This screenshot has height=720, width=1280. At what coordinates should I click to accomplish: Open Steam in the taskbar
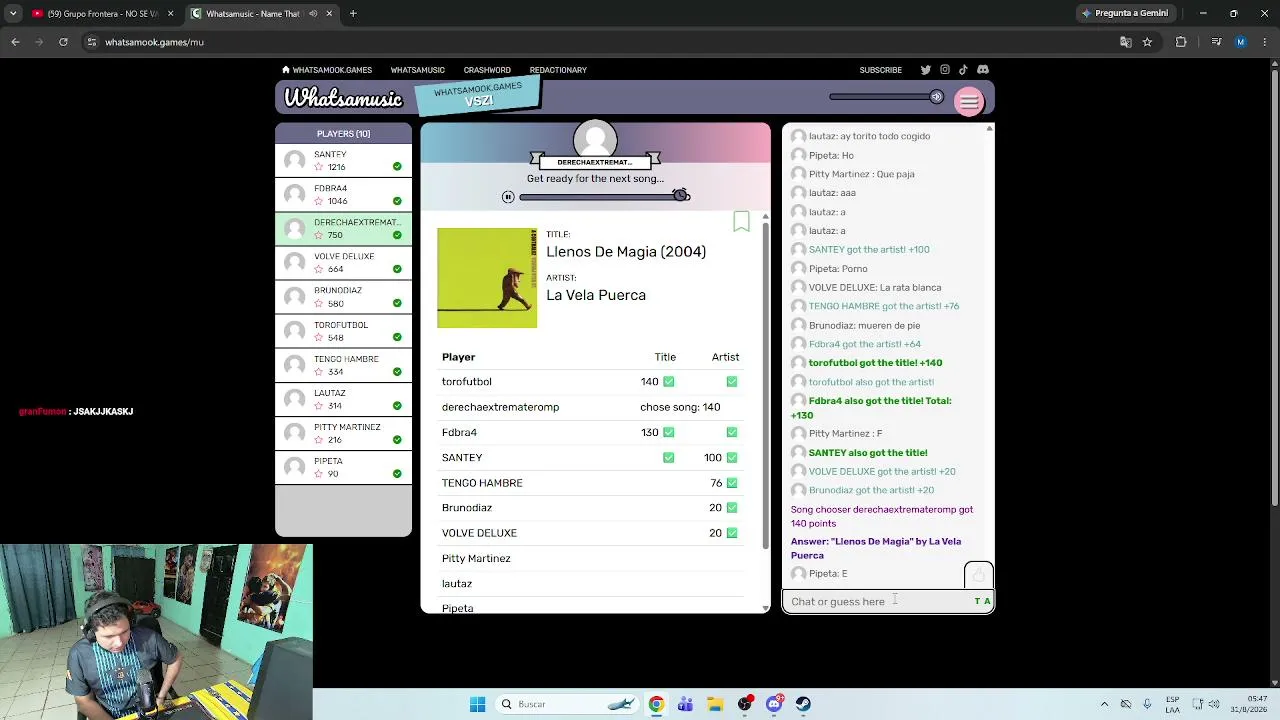pyautogui.click(x=803, y=704)
